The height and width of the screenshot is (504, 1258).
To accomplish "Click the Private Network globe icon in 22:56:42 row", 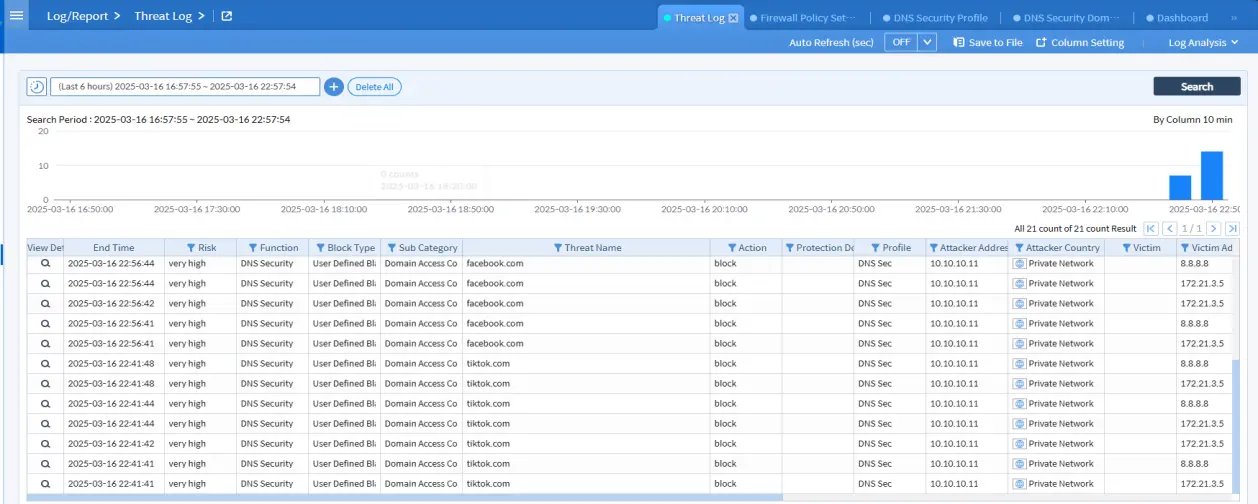I will click(1019, 304).
